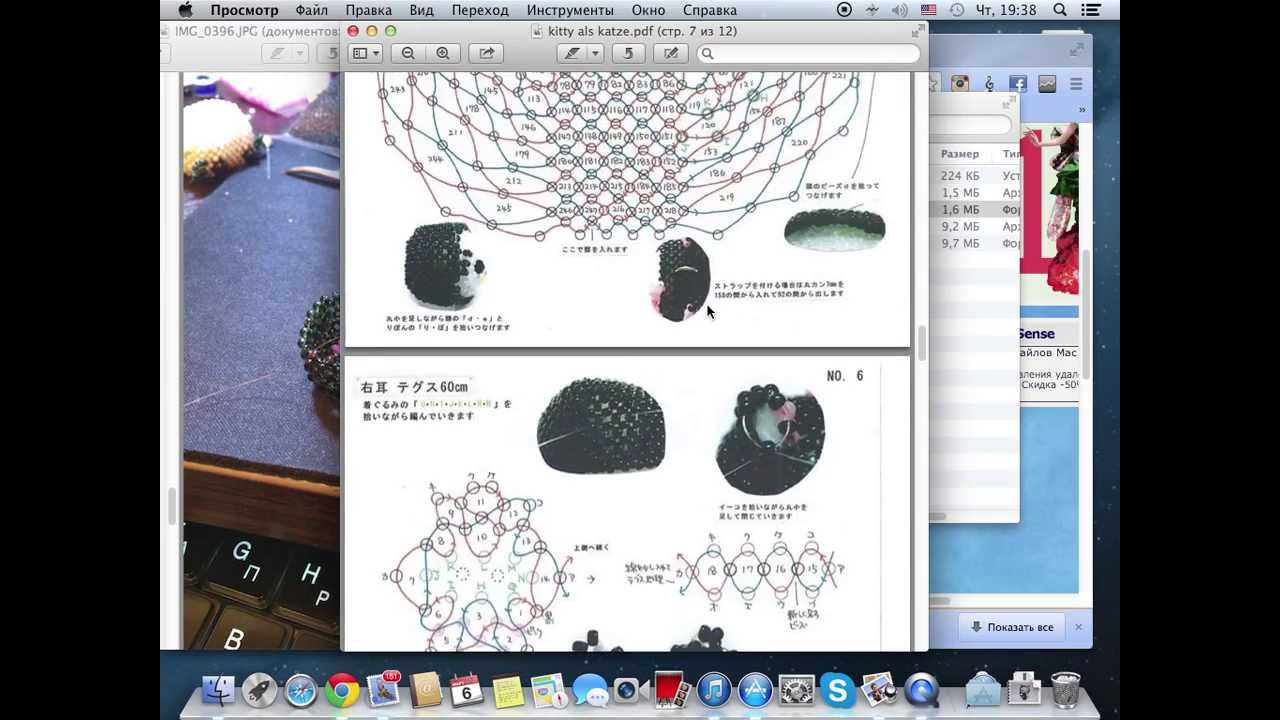The width and height of the screenshot is (1280, 720).
Task: Open the browser's hamburger menu
Action: click(1076, 85)
